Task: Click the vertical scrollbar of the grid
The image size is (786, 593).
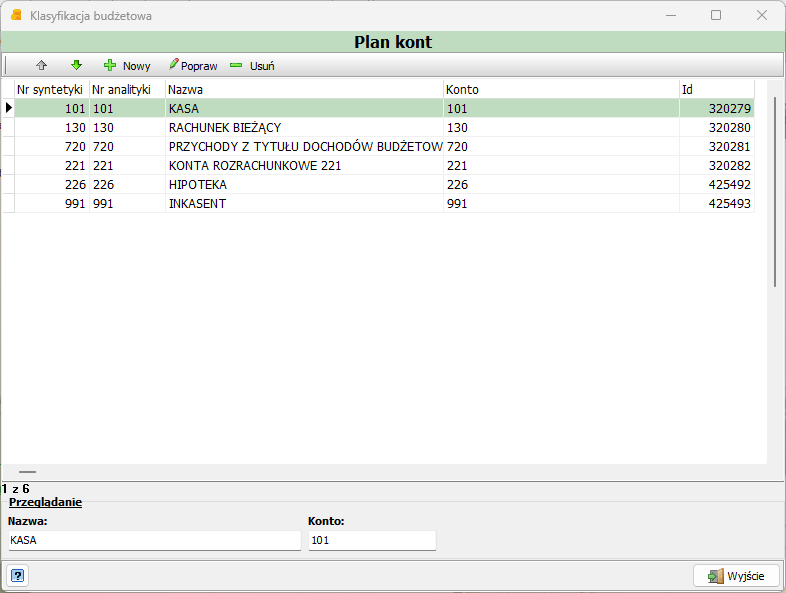Action: (775, 192)
